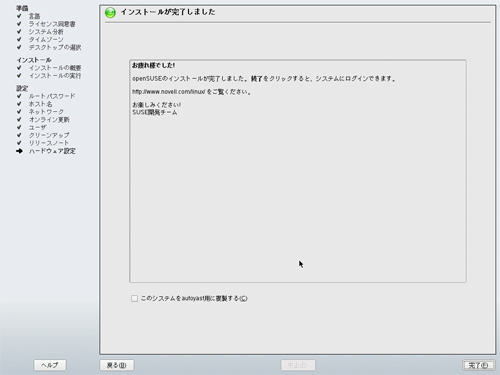The width and height of the screenshot is (500, 375).
Task: Select the リリースノート step in sidebar
Action: (49, 143)
